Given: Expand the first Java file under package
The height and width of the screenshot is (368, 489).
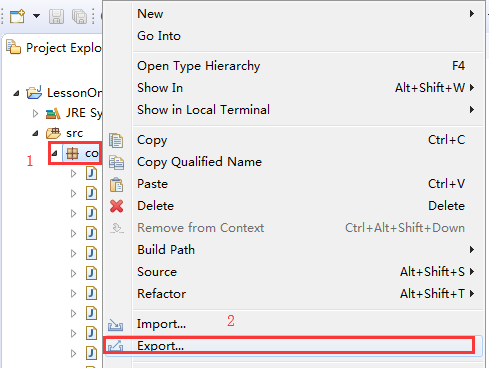Looking at the screenshot, I should pos(73,174).
